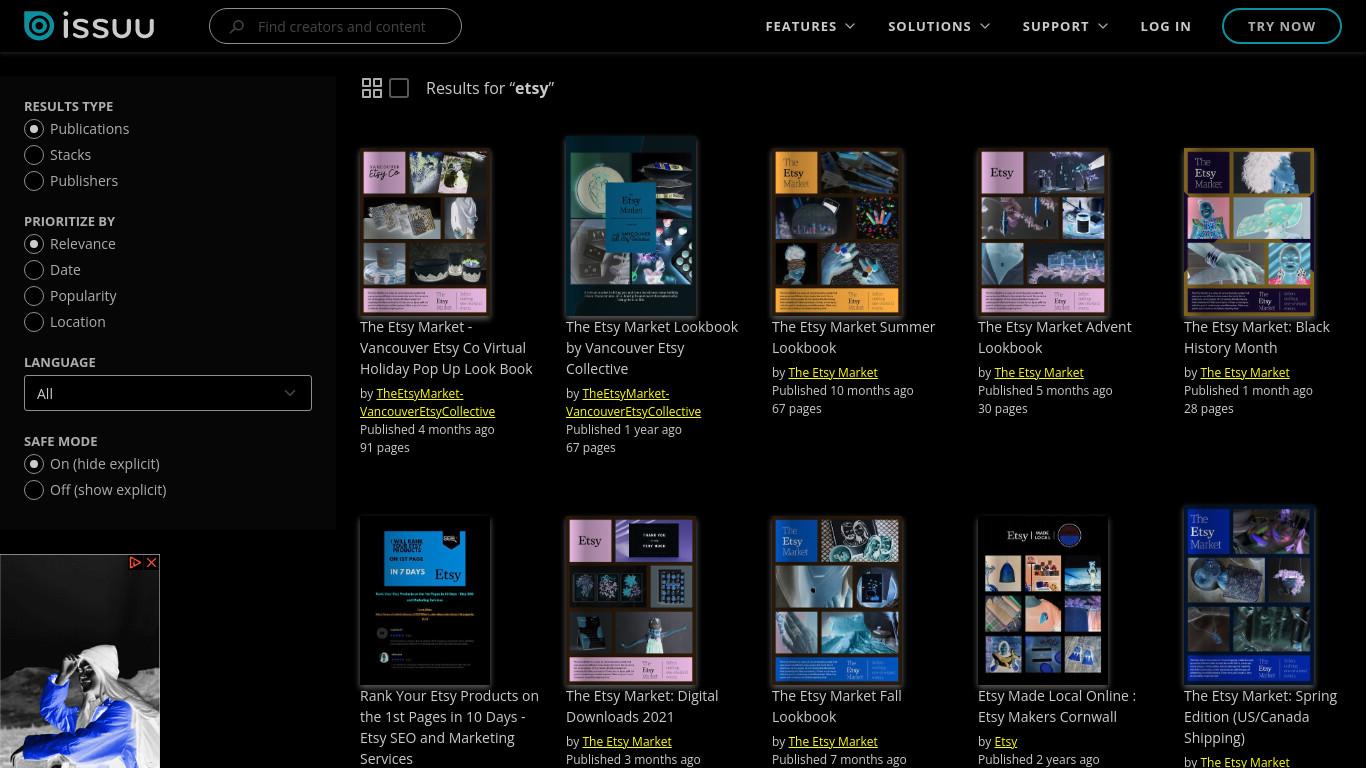
Task: Open Vancouver Etsy Co Holiday Pop Up thumbnail
Action: tap(425, 233)
